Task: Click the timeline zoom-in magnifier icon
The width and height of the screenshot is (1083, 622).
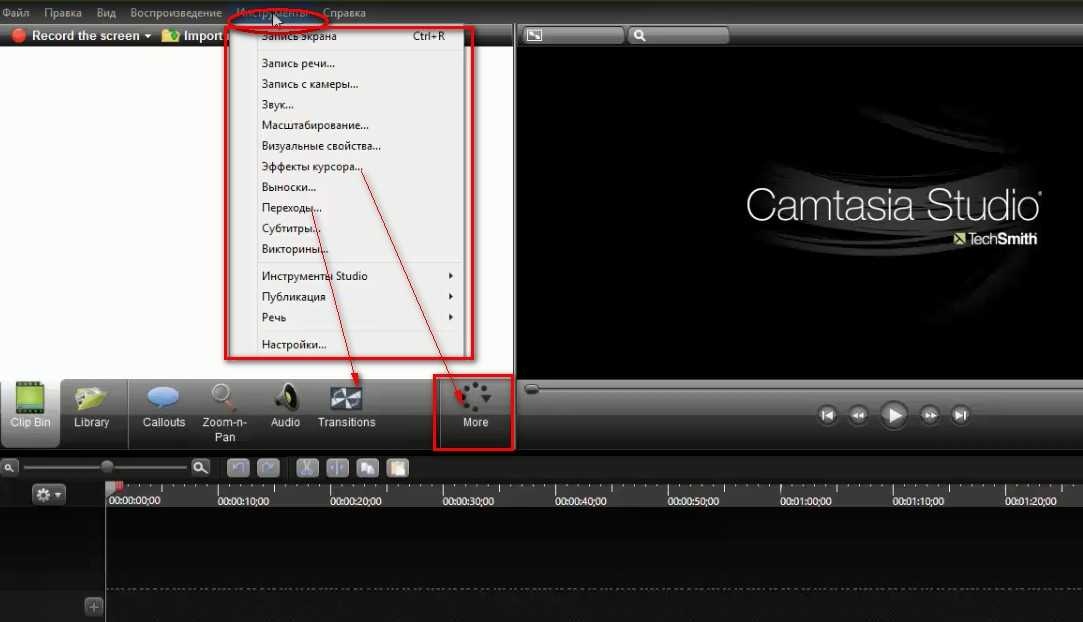Action: click(x=201, y=467)
